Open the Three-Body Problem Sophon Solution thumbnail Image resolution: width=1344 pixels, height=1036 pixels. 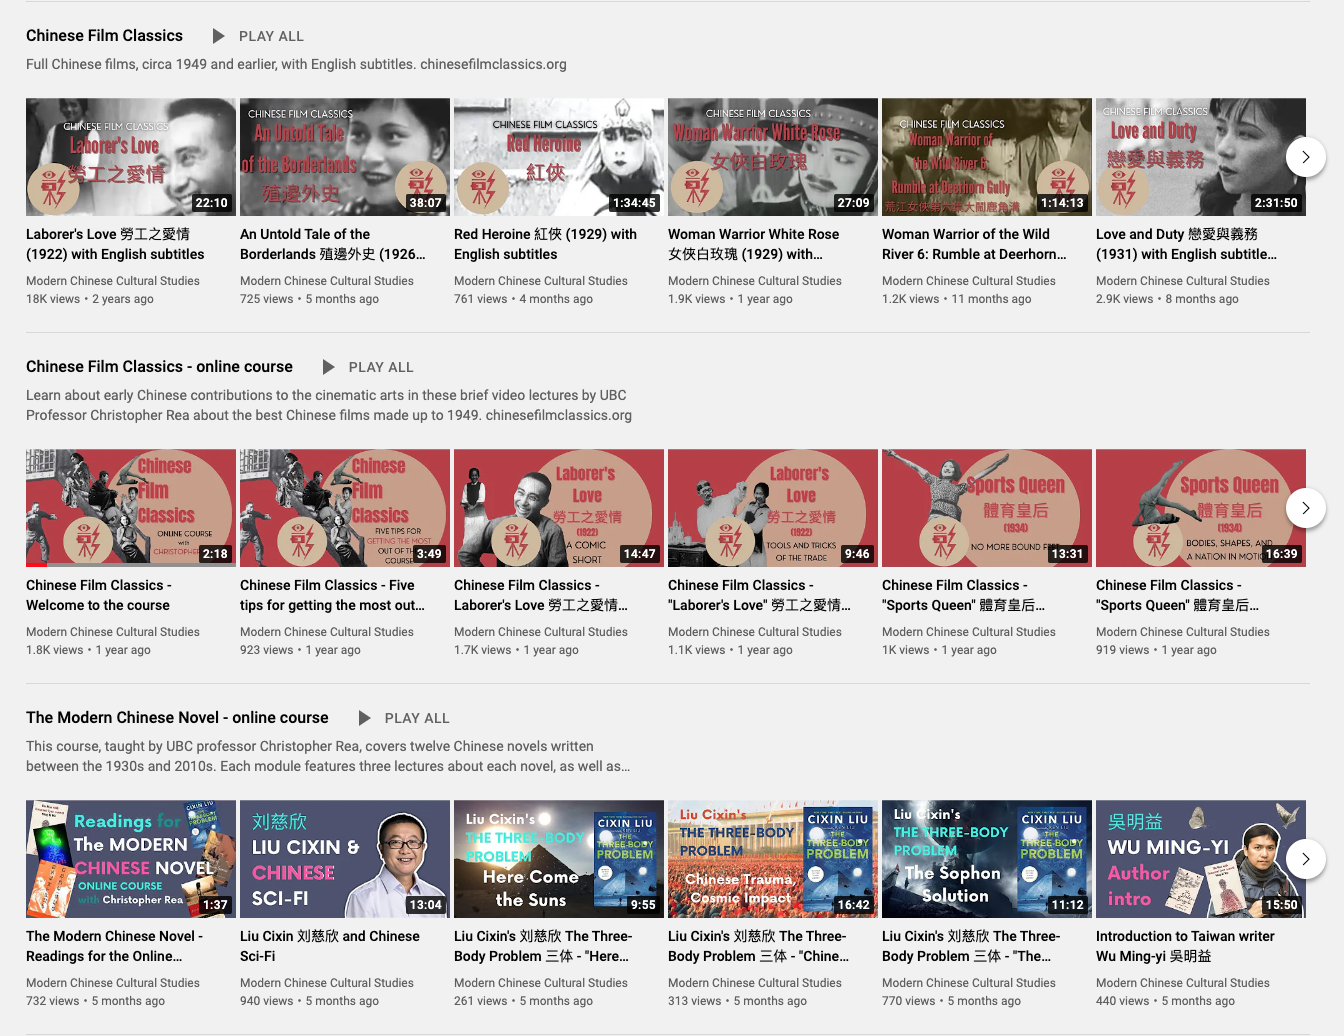[986, 859]
